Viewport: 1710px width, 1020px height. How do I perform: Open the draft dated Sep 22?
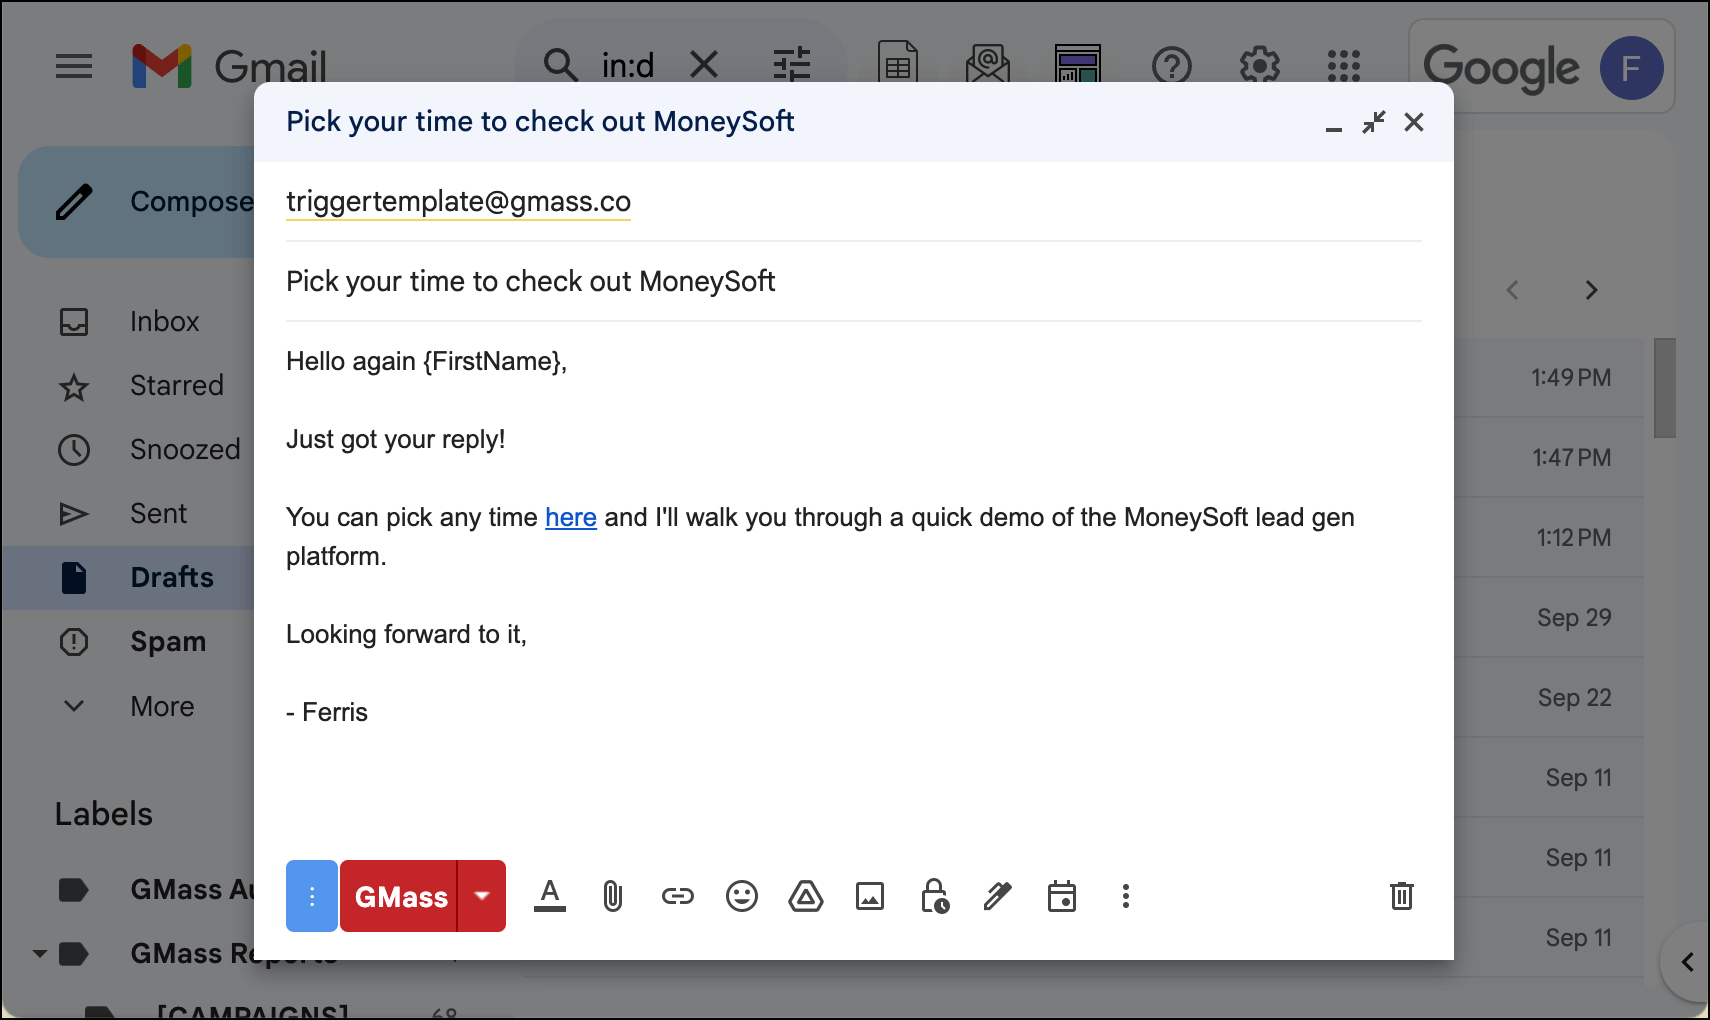[x=1548, y=698]
